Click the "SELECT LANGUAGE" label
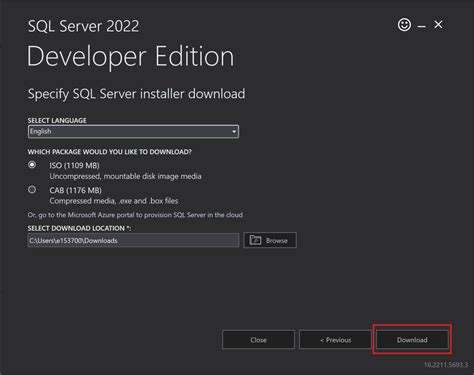 pyautogui.click(x=57, y=120)
